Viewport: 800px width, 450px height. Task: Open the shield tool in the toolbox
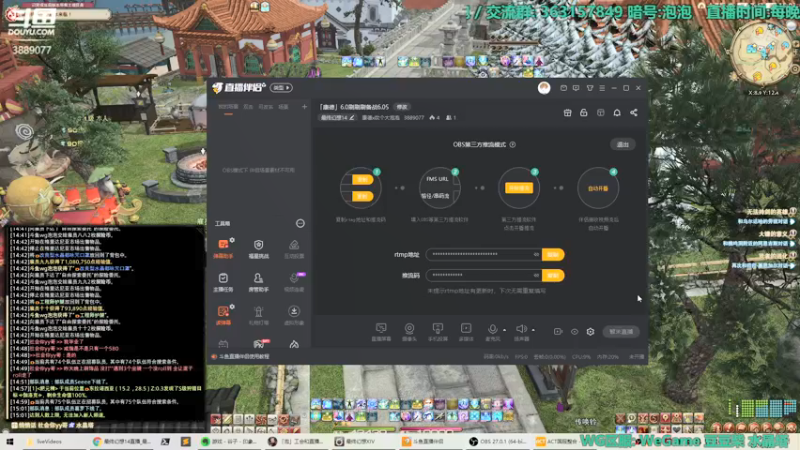259,248
